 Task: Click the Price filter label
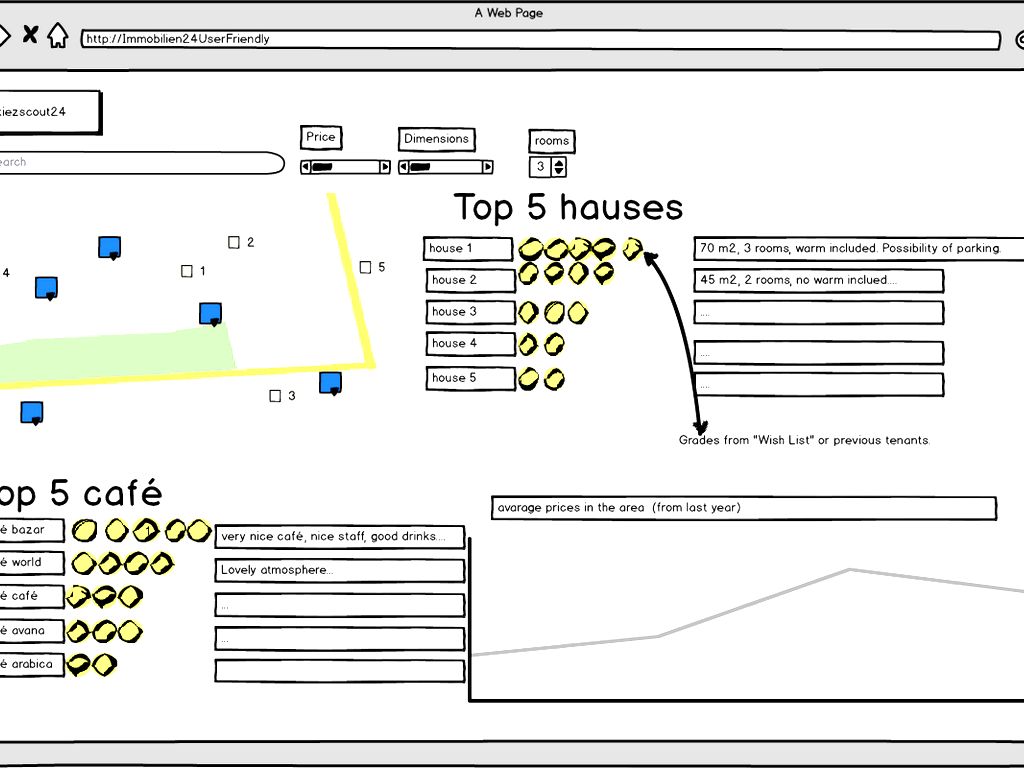coord(321,137)
